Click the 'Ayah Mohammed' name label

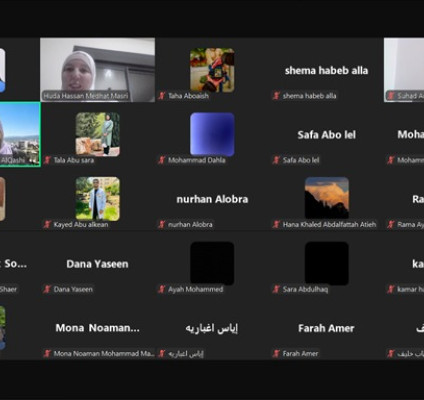[x=196, y=289]
